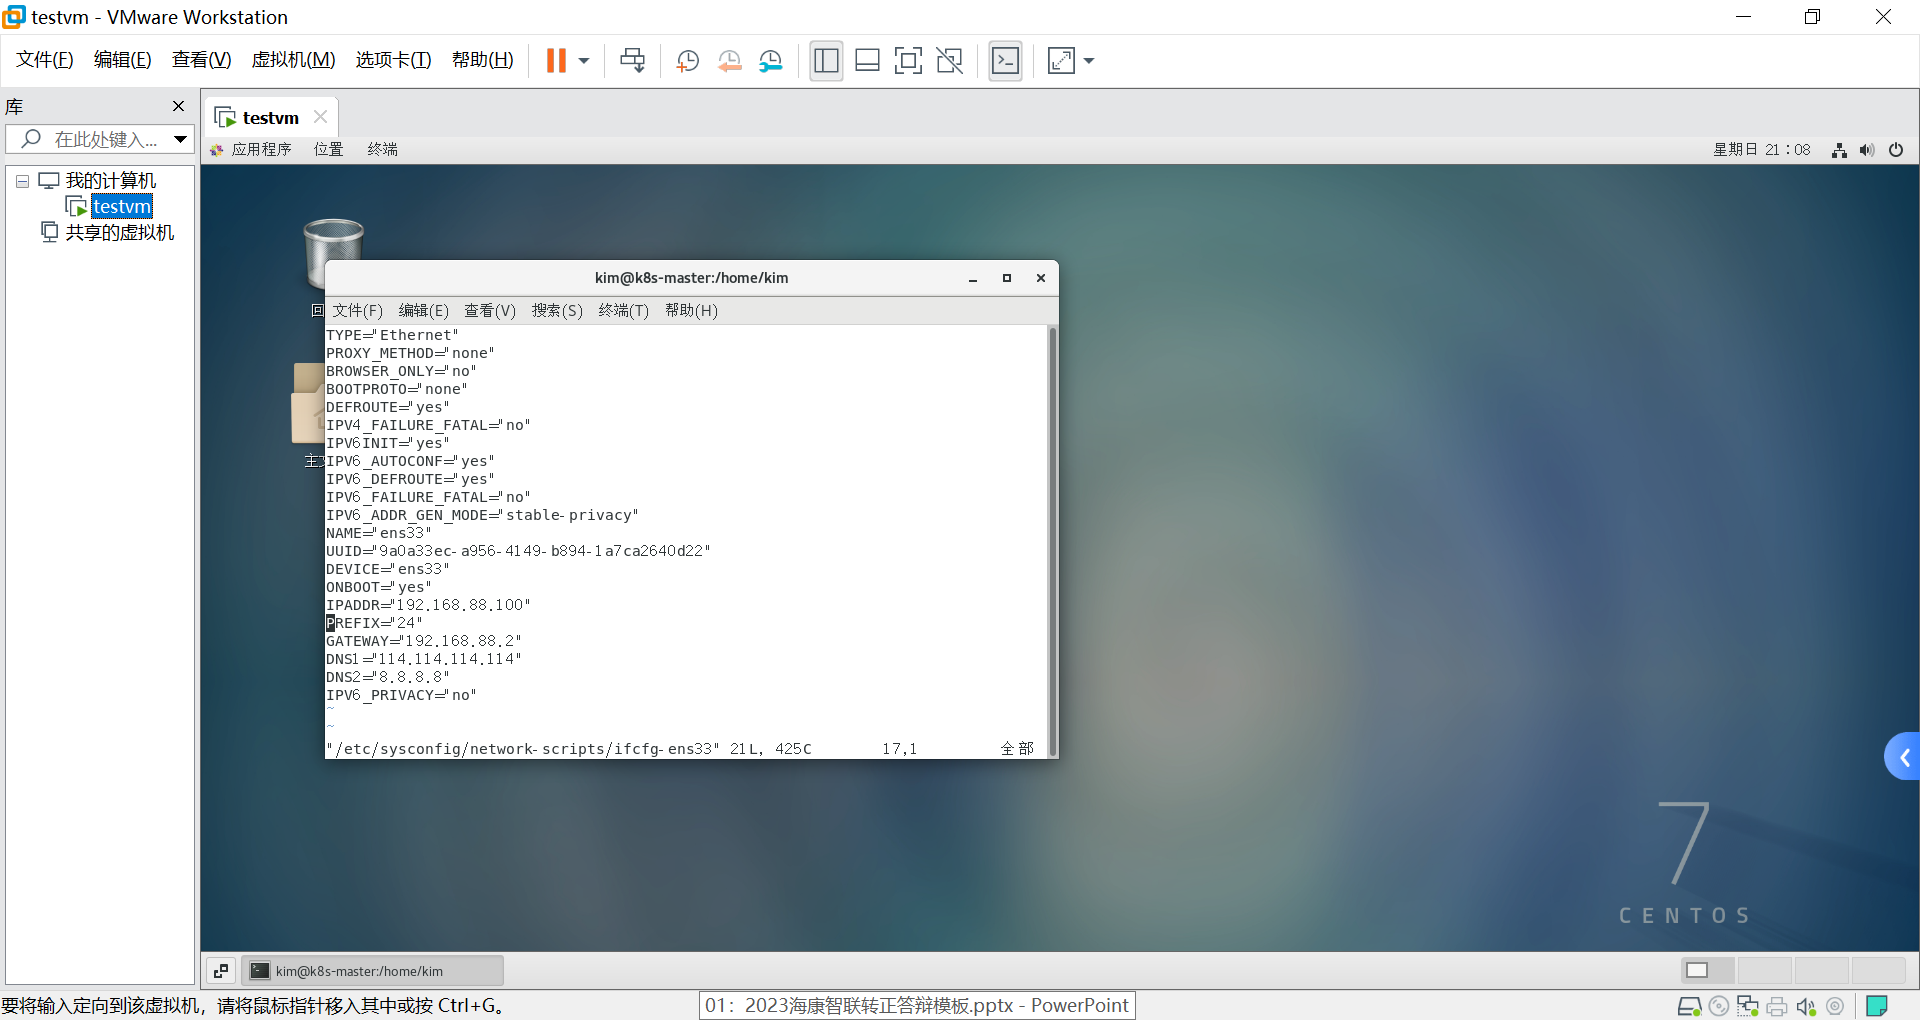The image size is (1920, 1020).
Task: Open the CentOS 位置 menu
Action: [328, 149]
